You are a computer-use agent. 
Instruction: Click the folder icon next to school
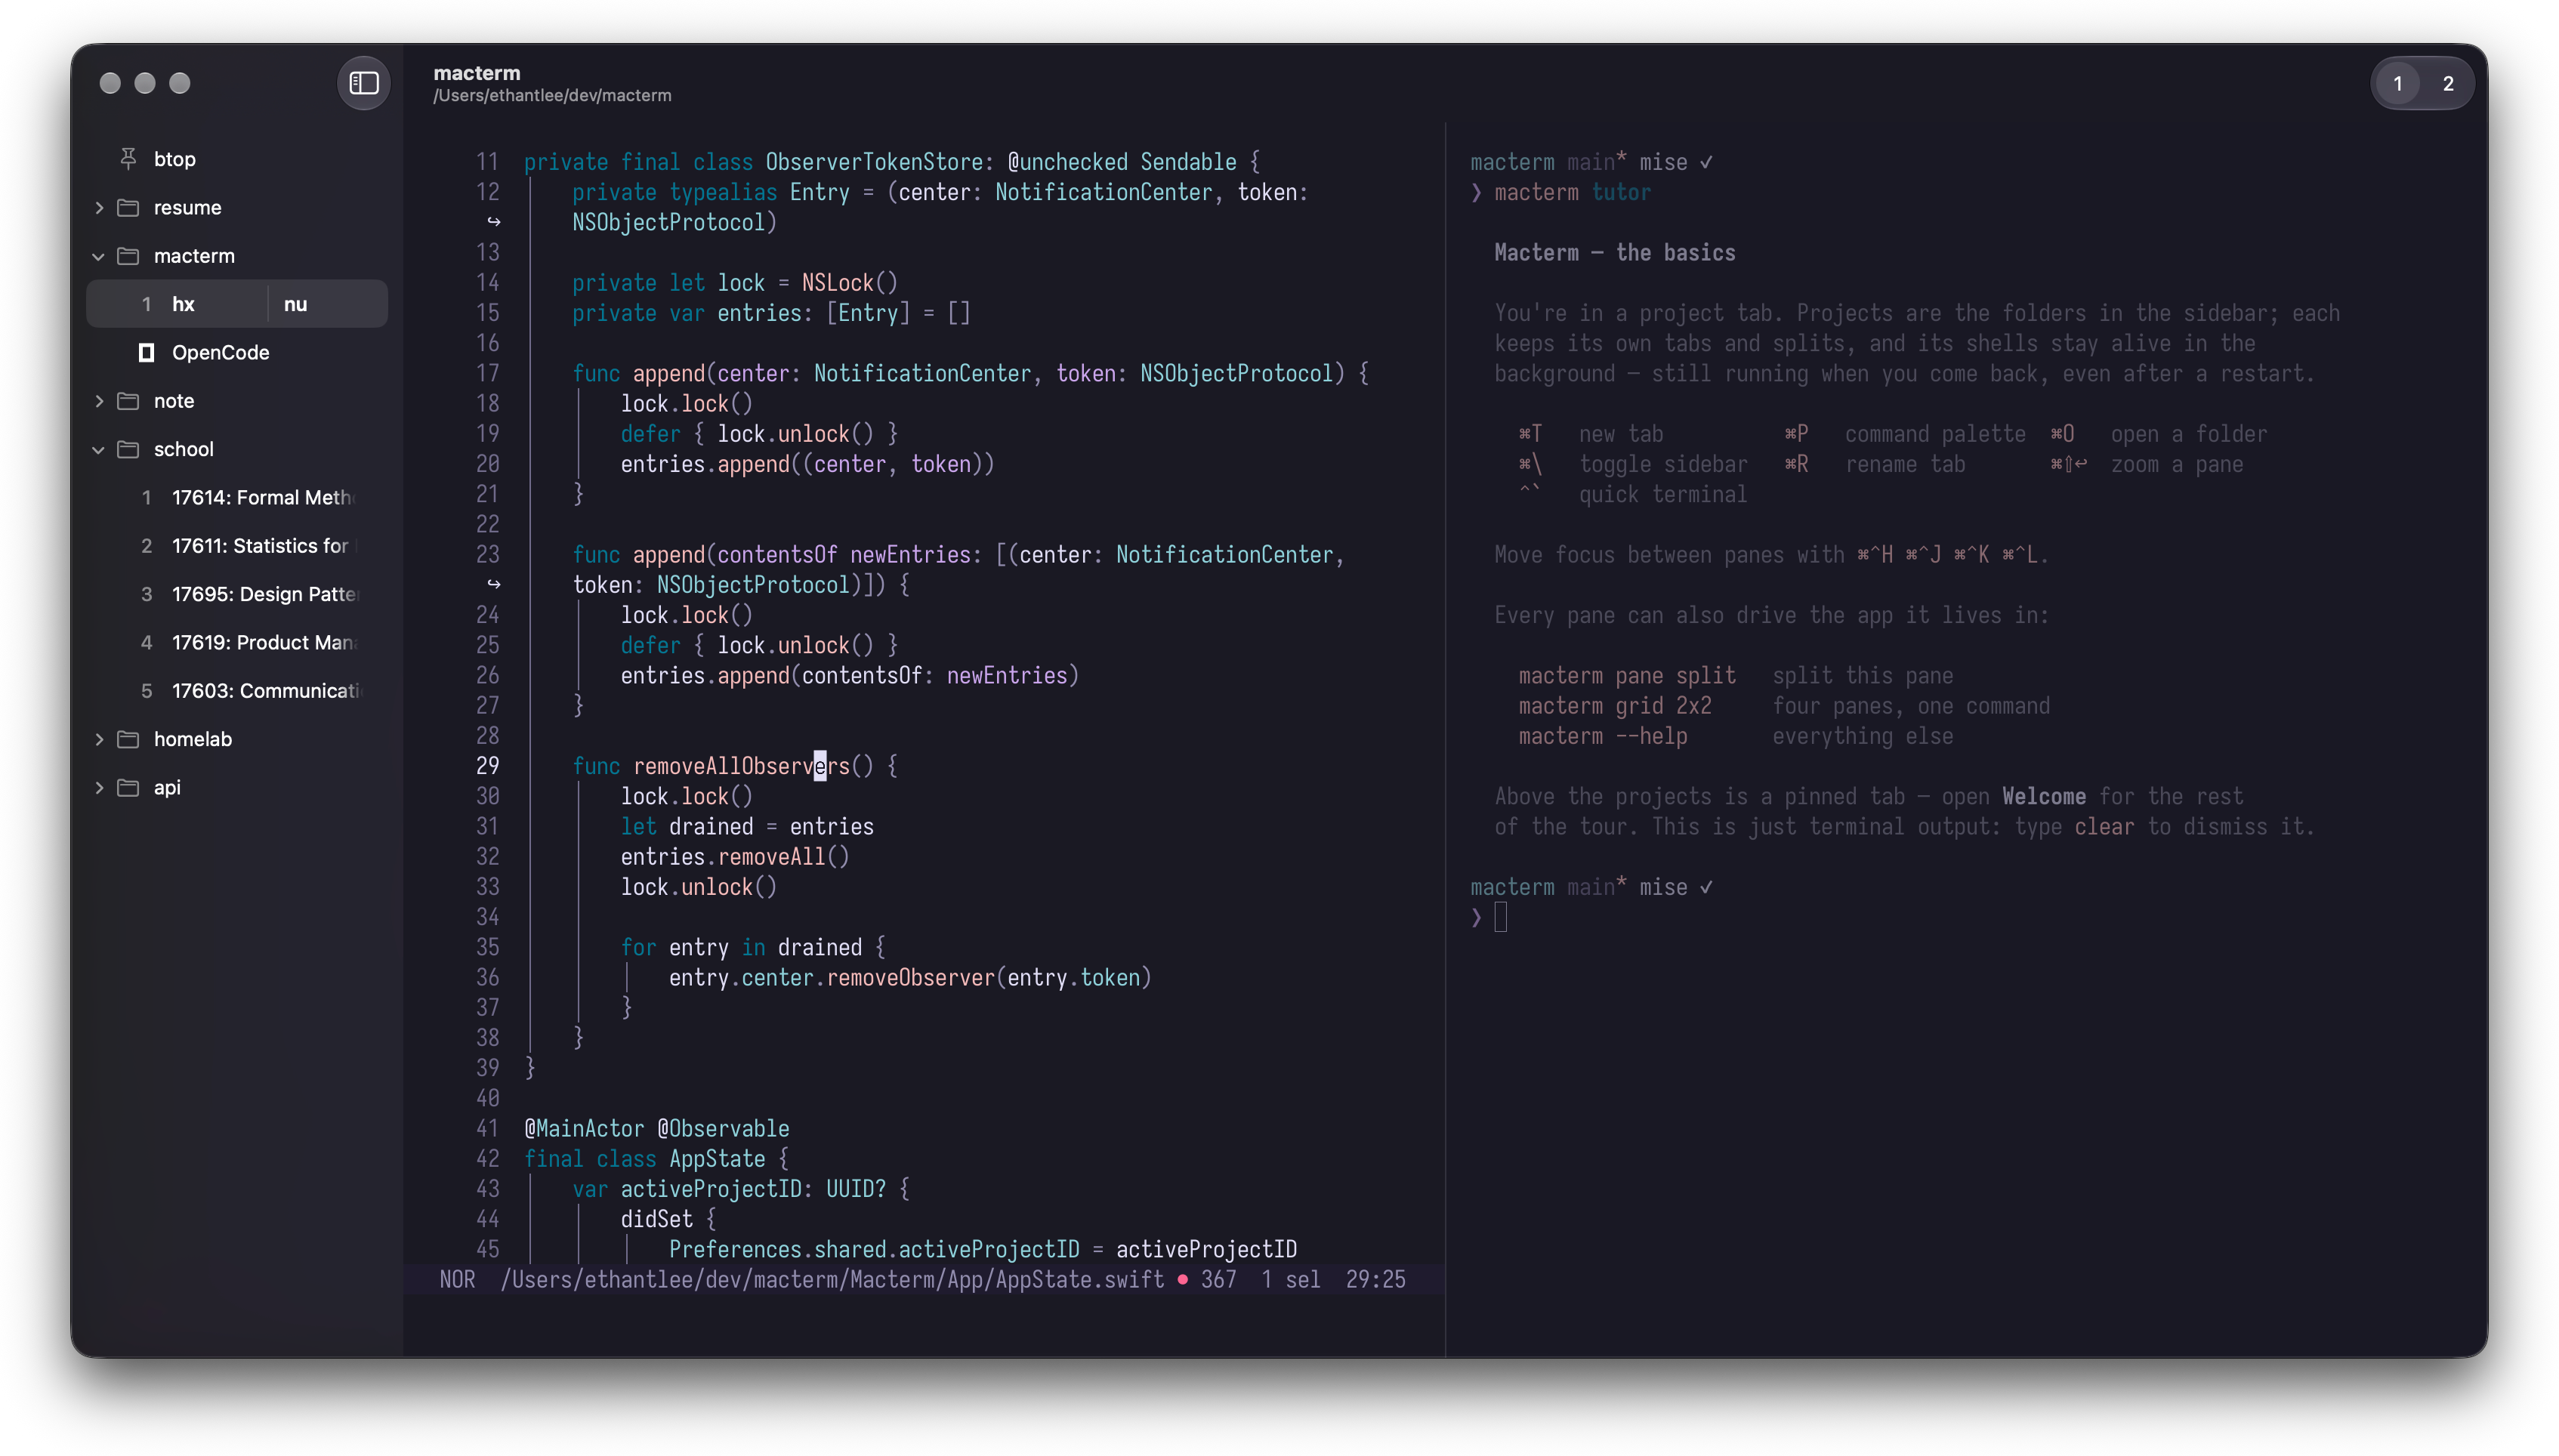click(x=128, y=449)
